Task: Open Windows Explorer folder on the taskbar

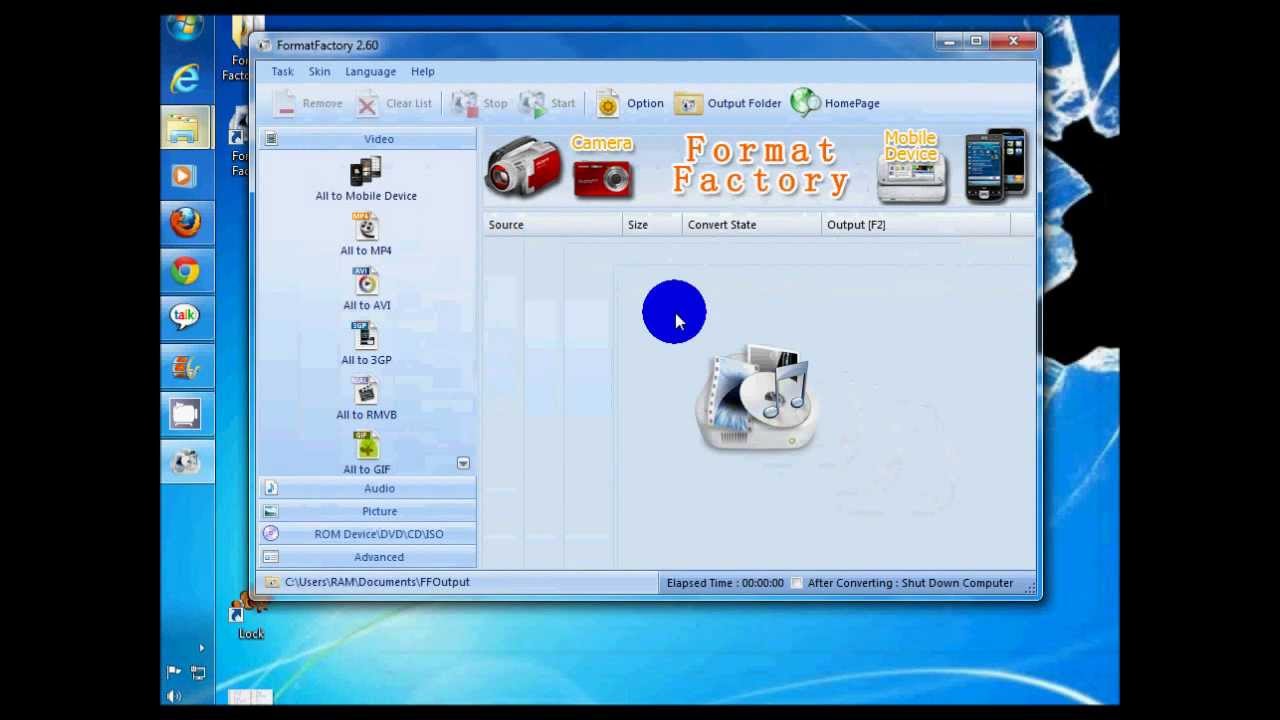Action: point(185,128)
